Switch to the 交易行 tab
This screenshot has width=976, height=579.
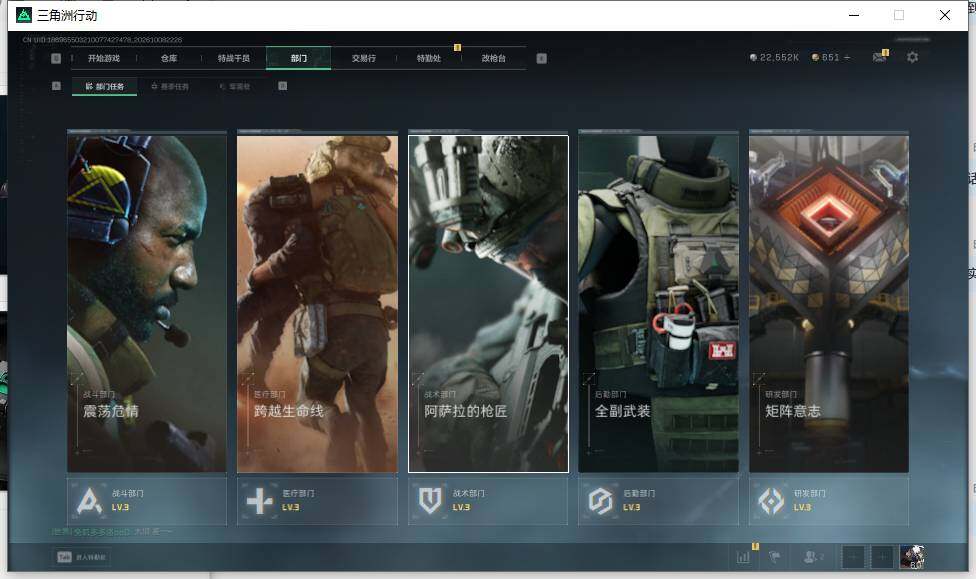pyautogui.click(x=364, y=58)
